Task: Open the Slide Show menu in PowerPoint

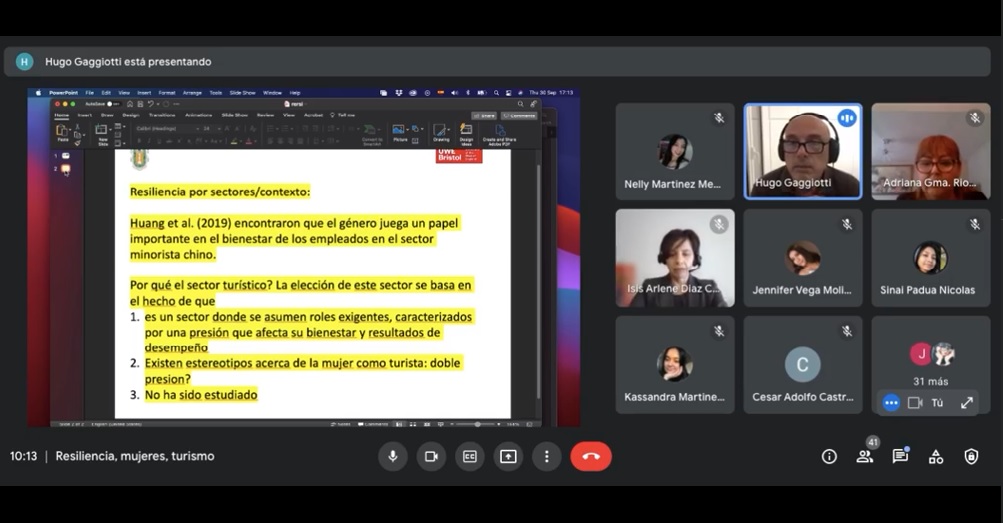Action: [x=242, y=93]
